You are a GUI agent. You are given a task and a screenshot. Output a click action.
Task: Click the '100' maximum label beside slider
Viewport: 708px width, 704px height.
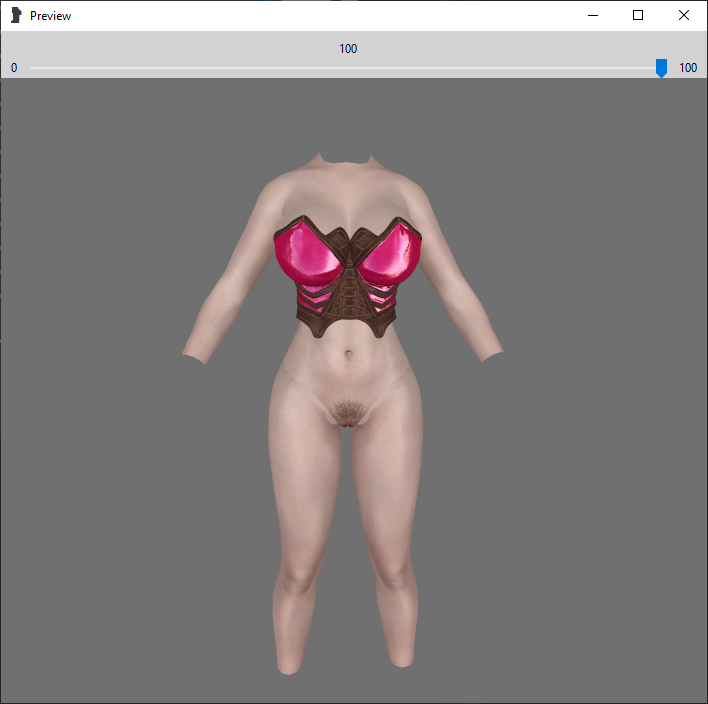click(x=688, y=68)
